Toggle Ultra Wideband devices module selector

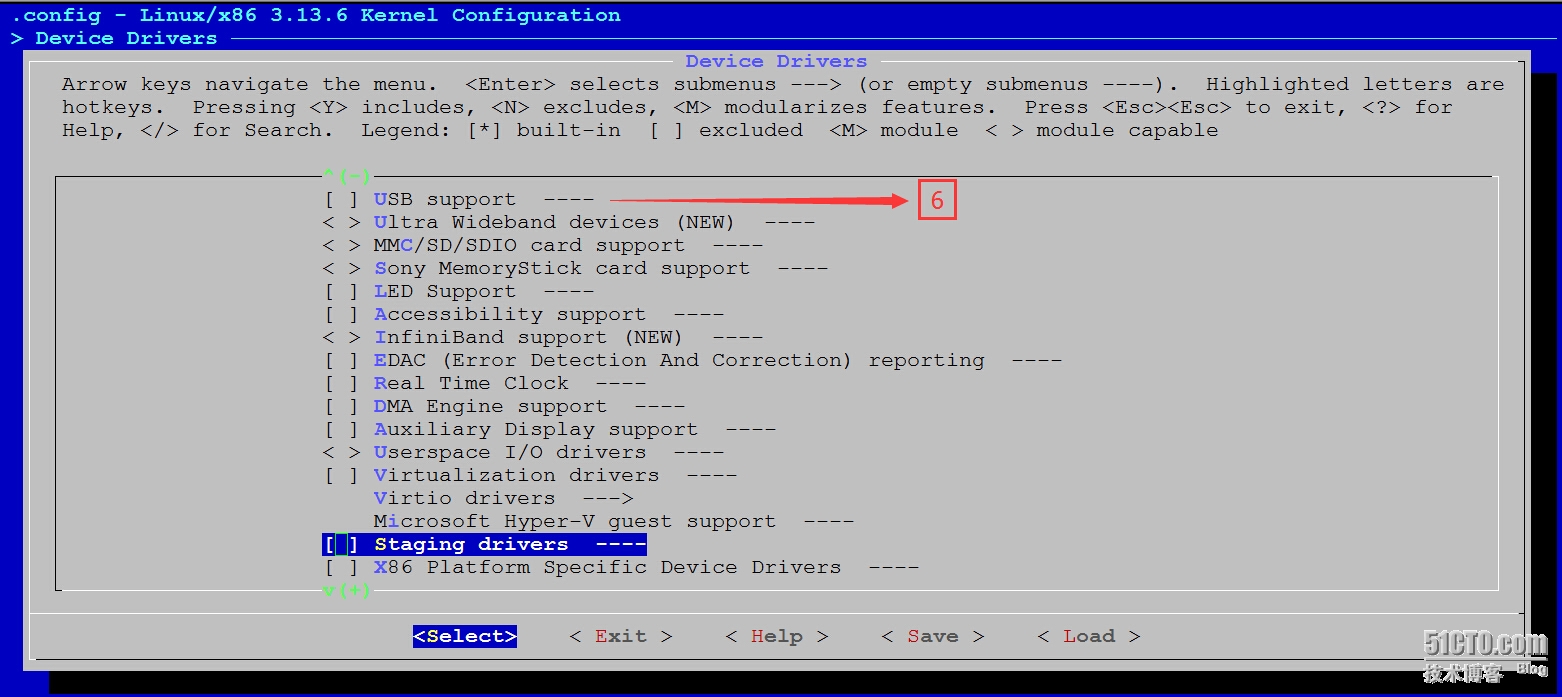pyautogui.click(x=341, y=222)
